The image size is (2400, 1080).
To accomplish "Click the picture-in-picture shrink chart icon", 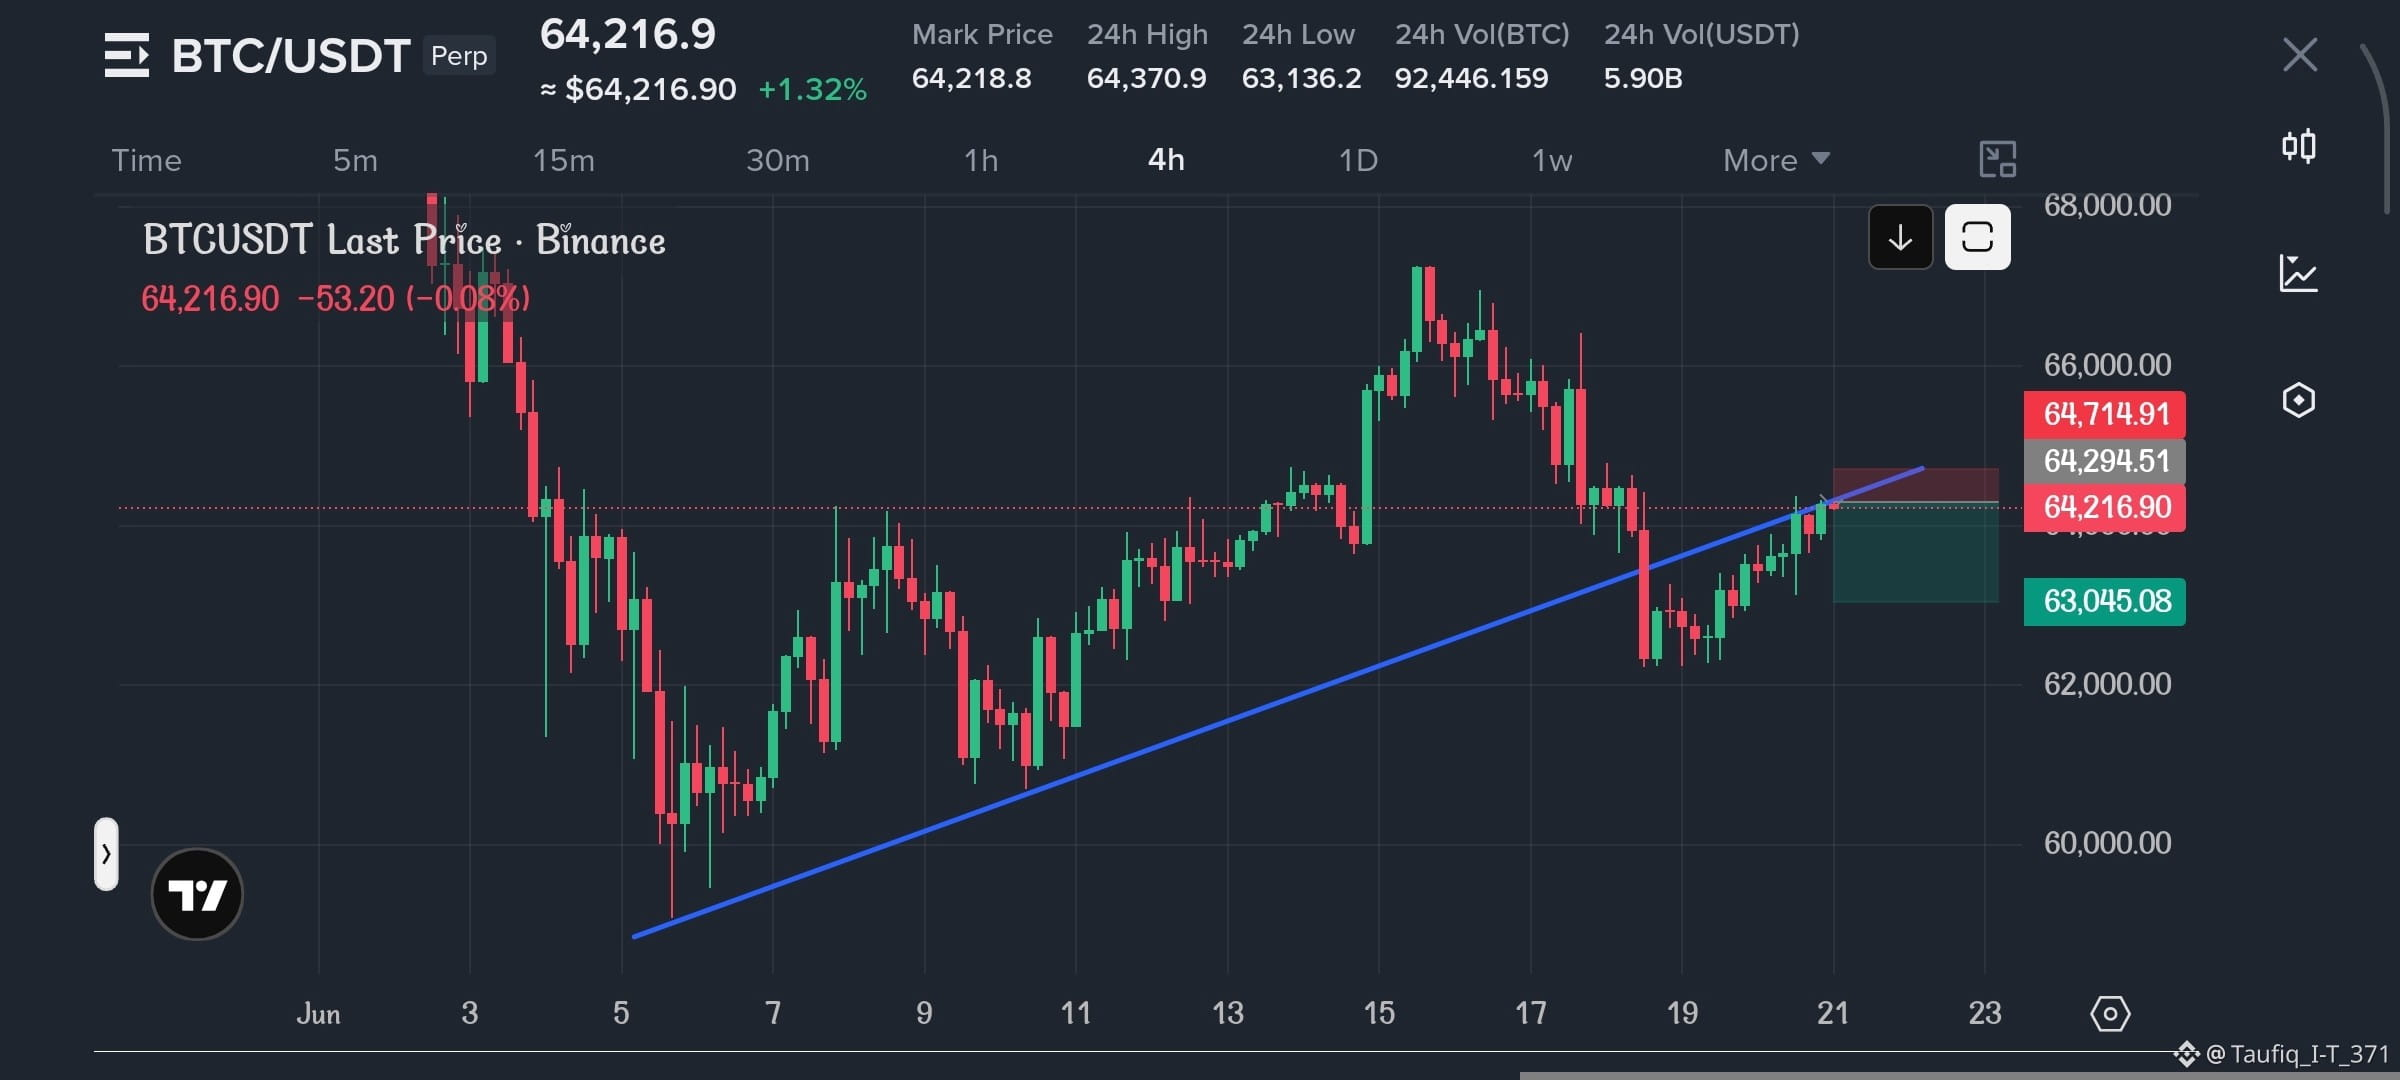I will (x=1997, y=159).
